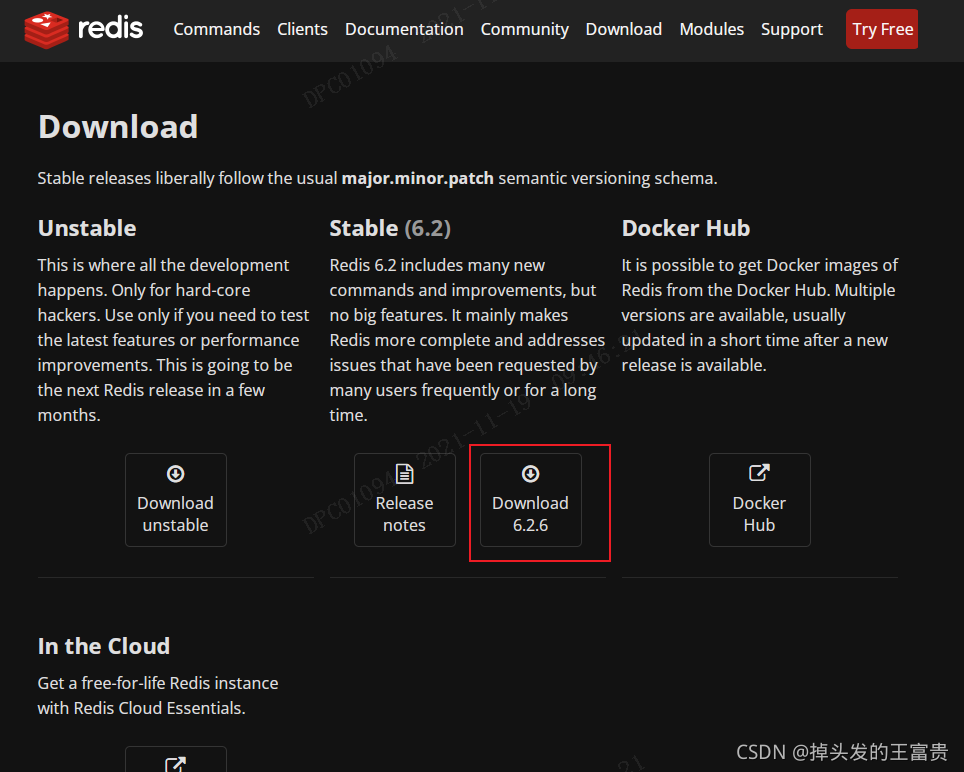Click the bold 'major.minor.patch' text
The width and height of the screenshot is (964, 772).
(x=417, y=178)
